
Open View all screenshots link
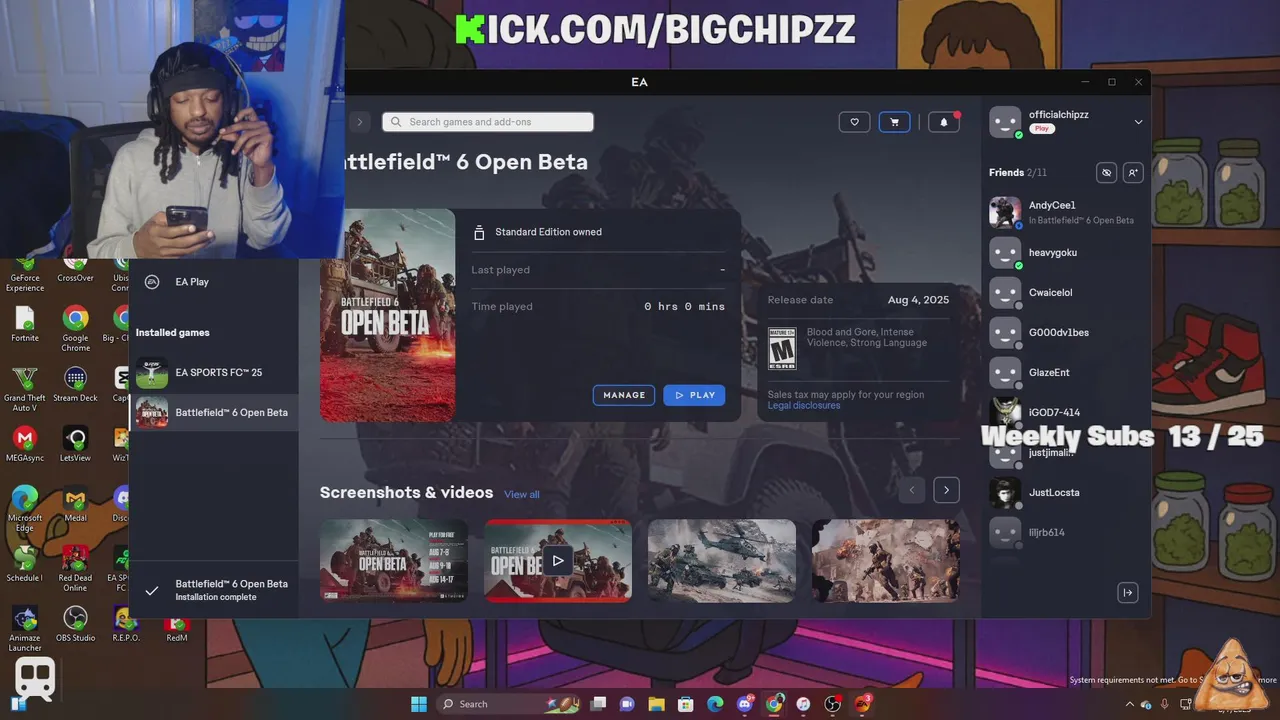[x=521, y=494]
